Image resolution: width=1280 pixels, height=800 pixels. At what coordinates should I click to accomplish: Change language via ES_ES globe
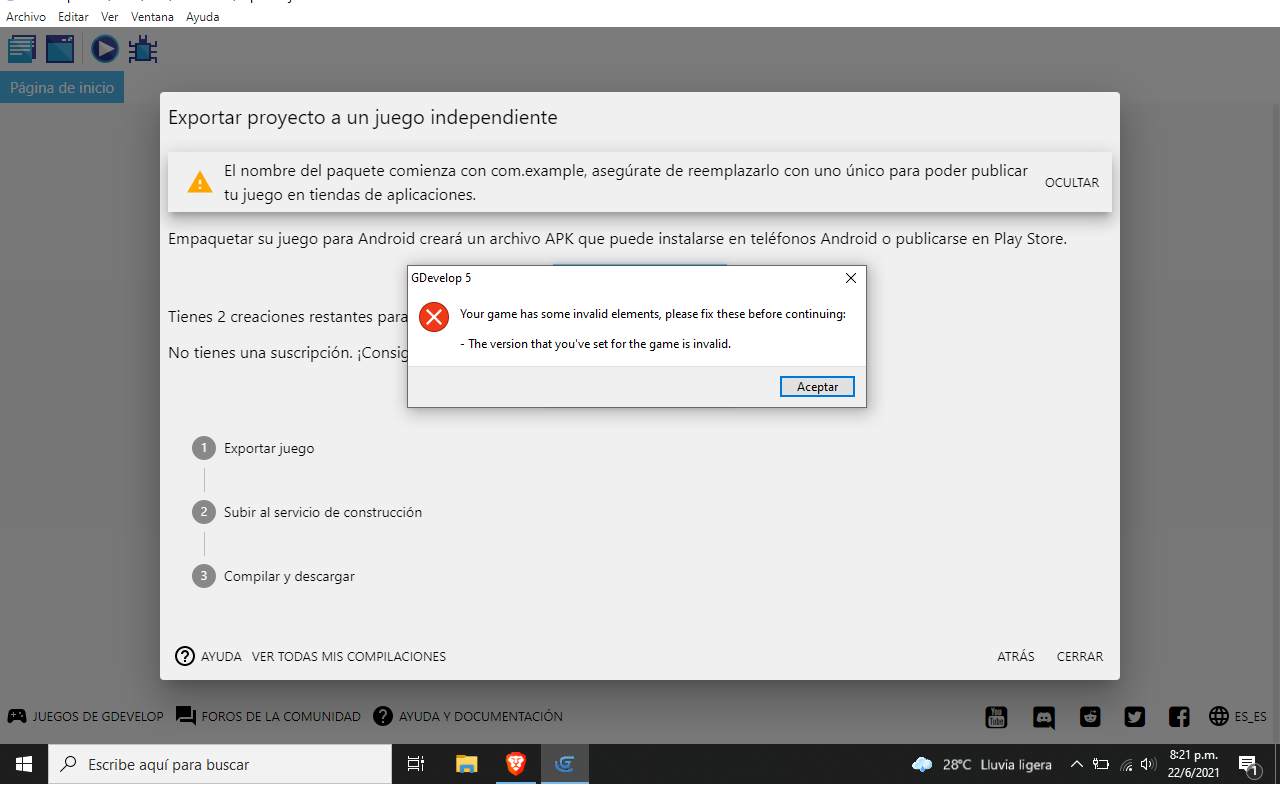coord(1238,716)
